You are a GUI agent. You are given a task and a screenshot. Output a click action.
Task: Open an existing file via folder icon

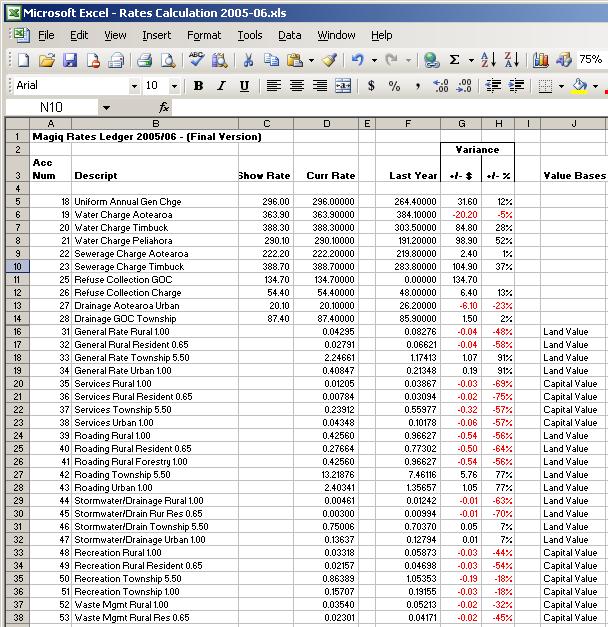[x=47, y=61]
